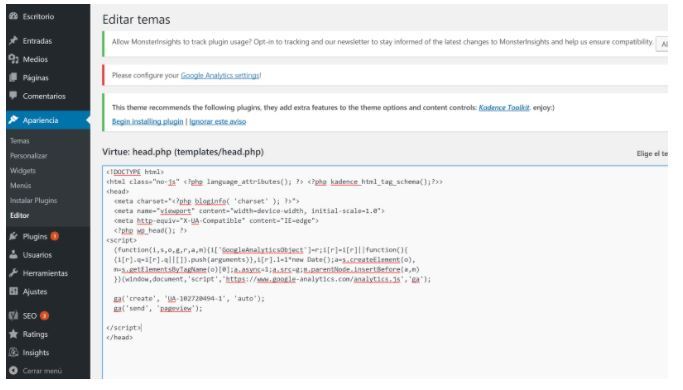This screenshot has width=683, height=390.
Task: Open the Google Analytics settings link
Action: (x=220, y=75)
